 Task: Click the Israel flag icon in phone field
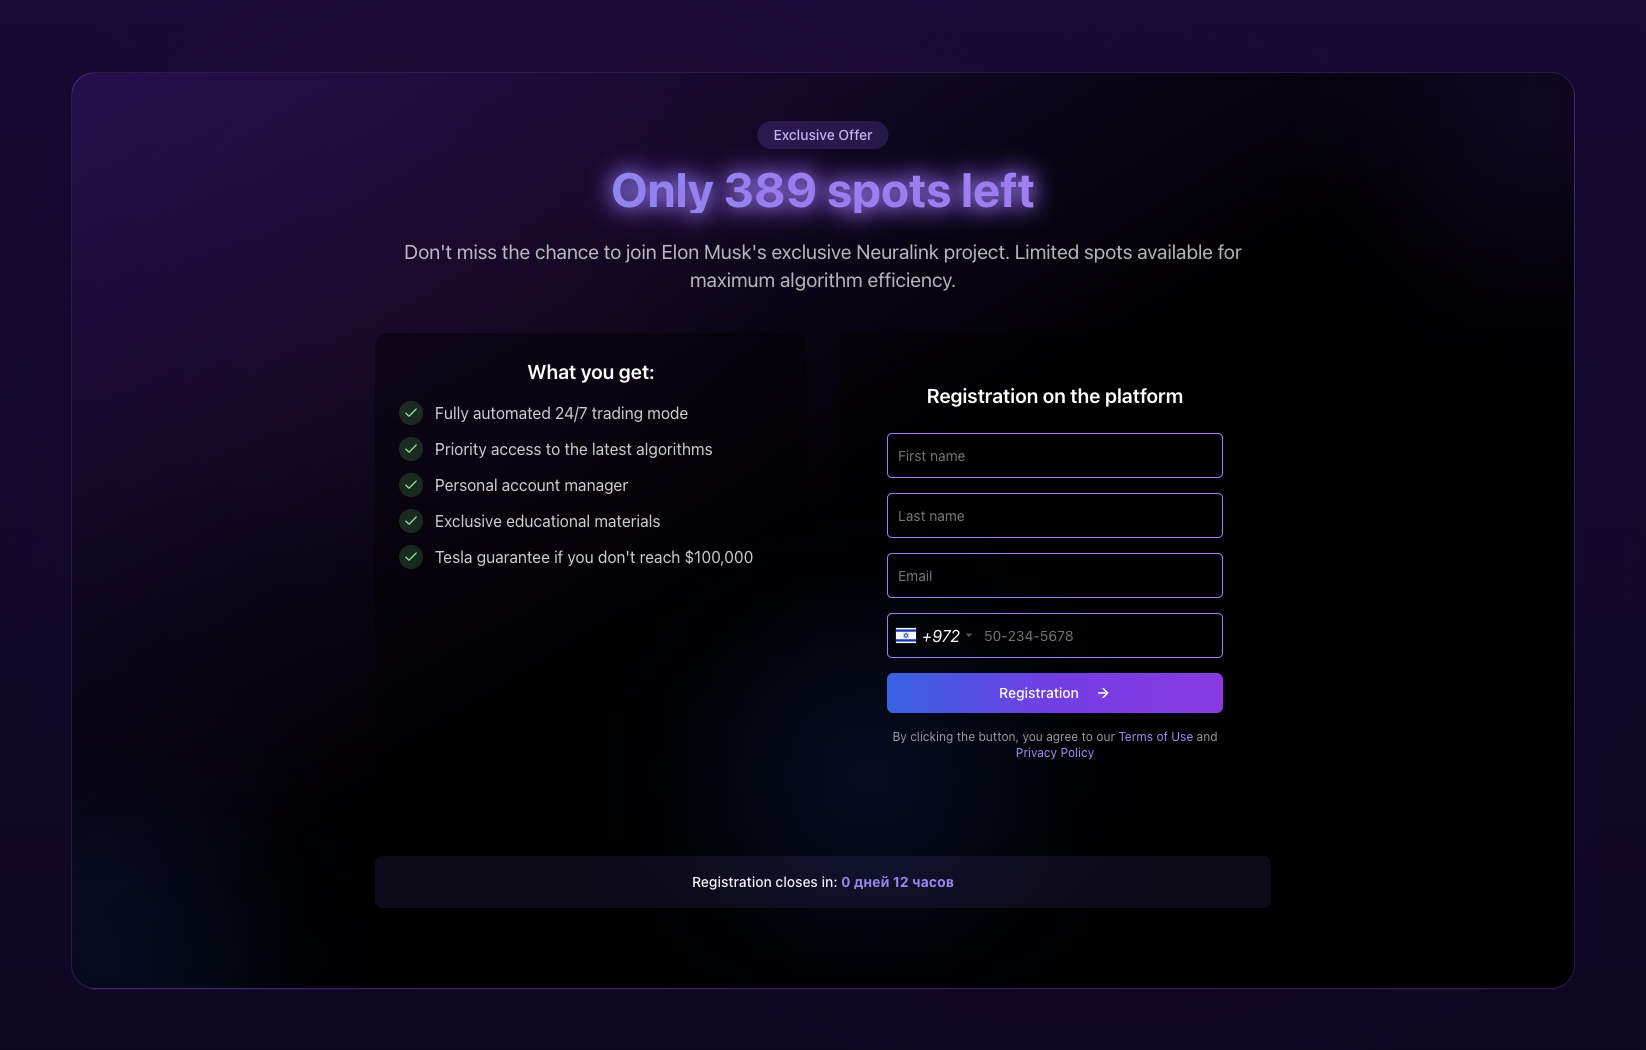click(906, 635)
